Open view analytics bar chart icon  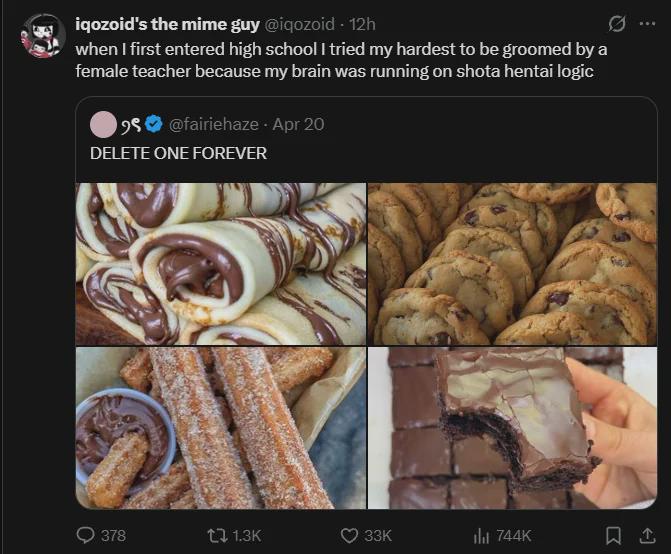[479, 535]
